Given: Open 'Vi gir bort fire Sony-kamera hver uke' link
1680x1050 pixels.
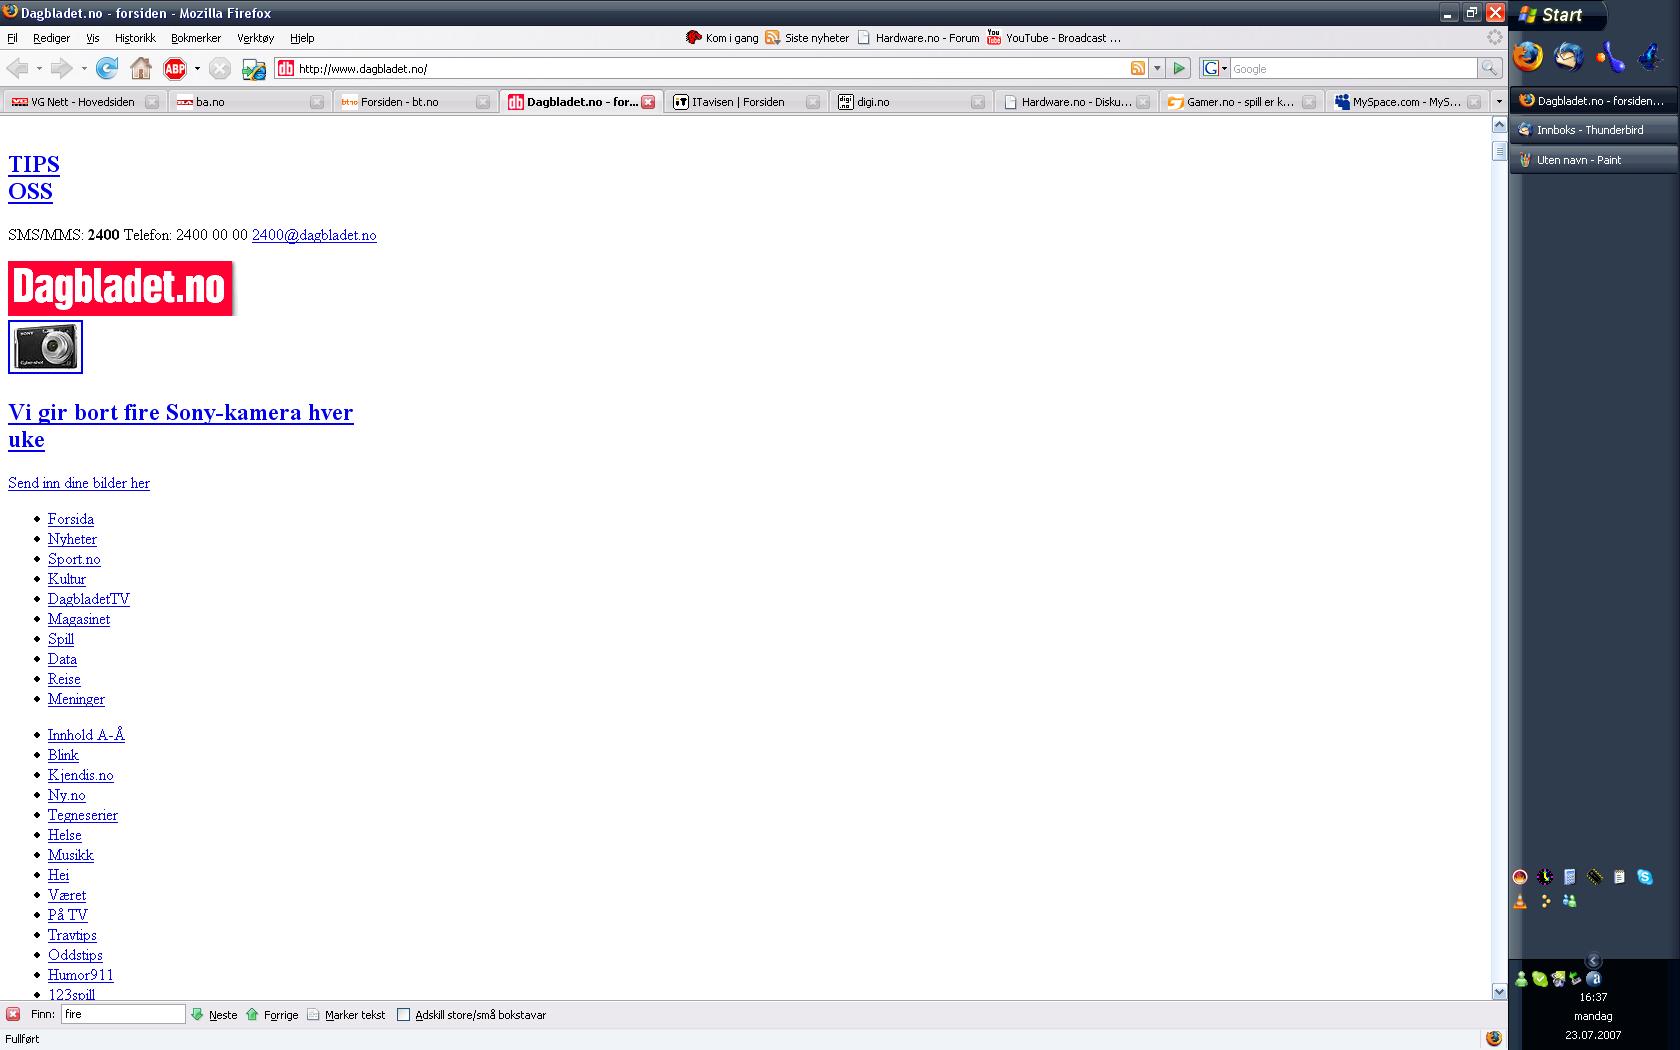Looking at the screenshot, I should pyautogui.click(x=180, y=426).
